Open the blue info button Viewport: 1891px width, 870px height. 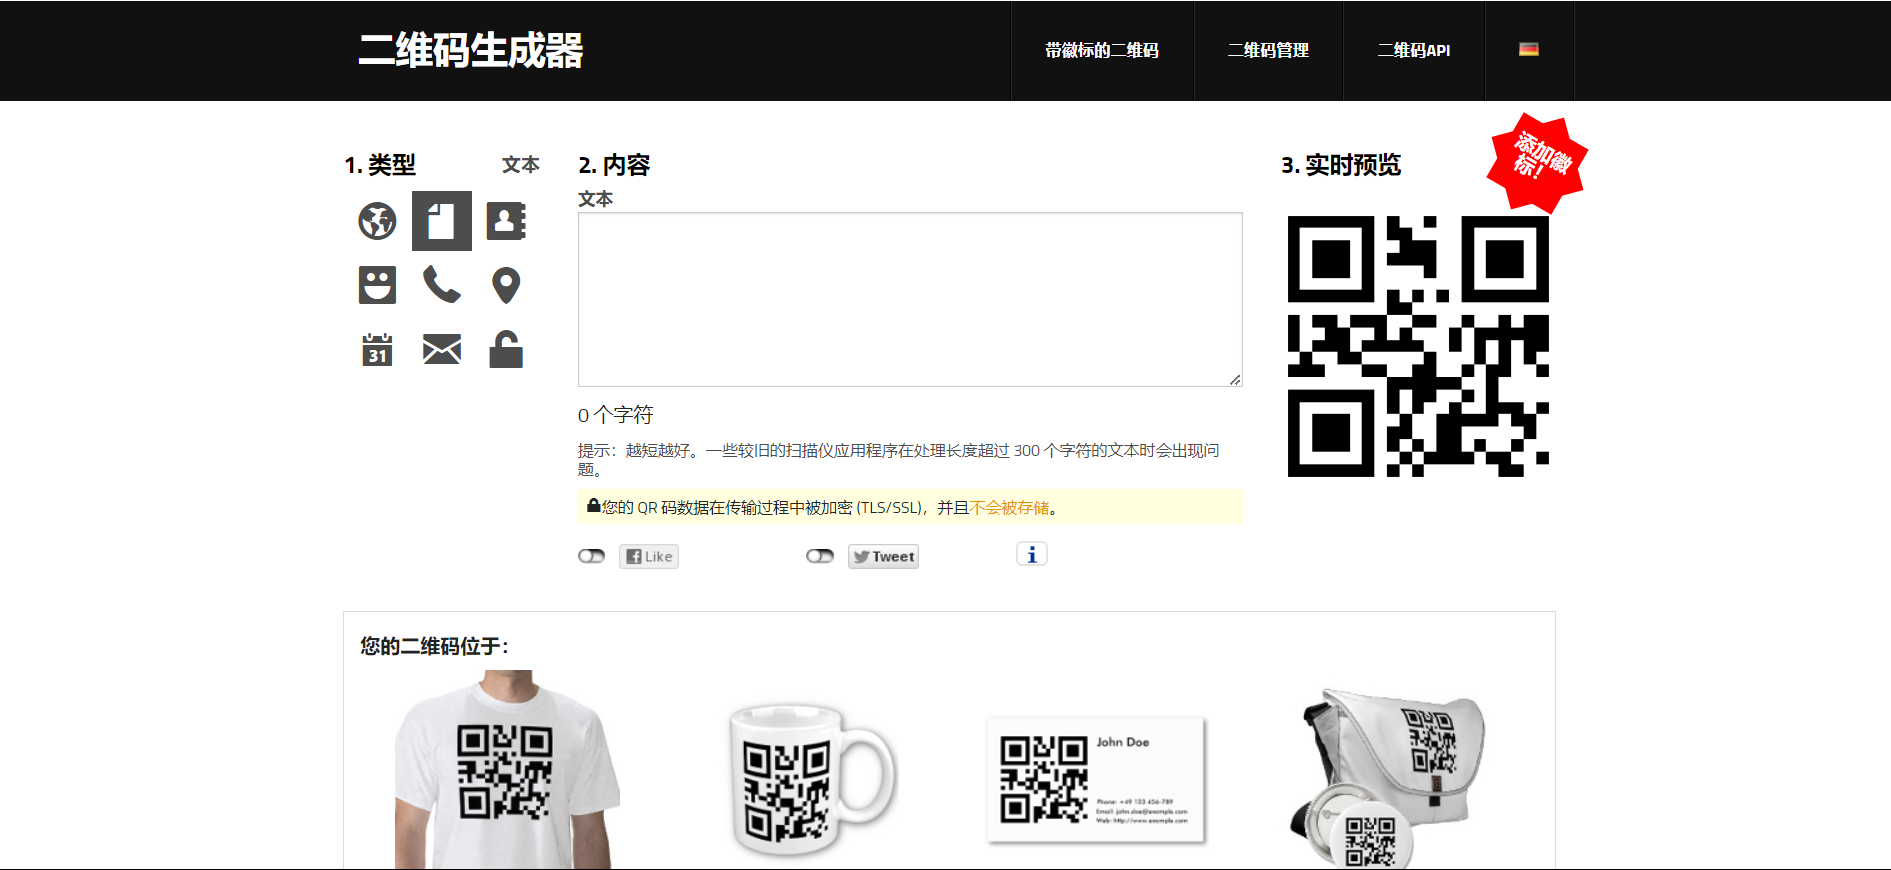(x=1031, y=554)
